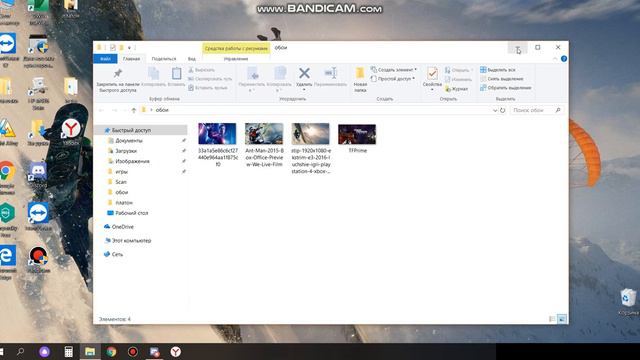This screenshot has height=360, width=640.
Task: Expand the Удалить dropdown arrow
Action: click(x=304, y=89)
